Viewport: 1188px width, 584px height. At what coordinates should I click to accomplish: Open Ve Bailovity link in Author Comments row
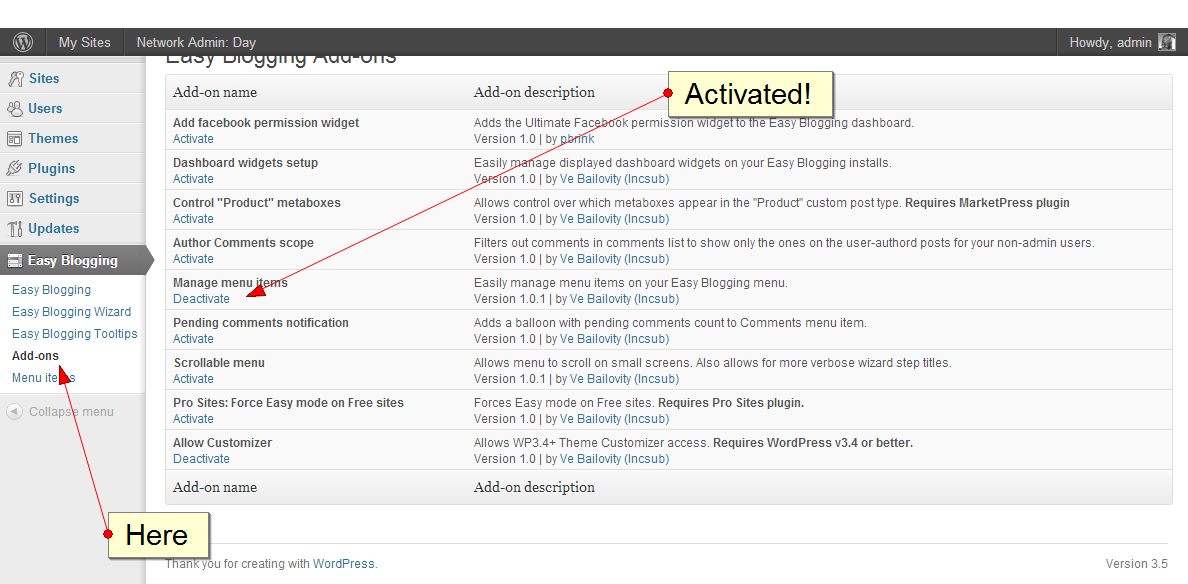(614, 259)
